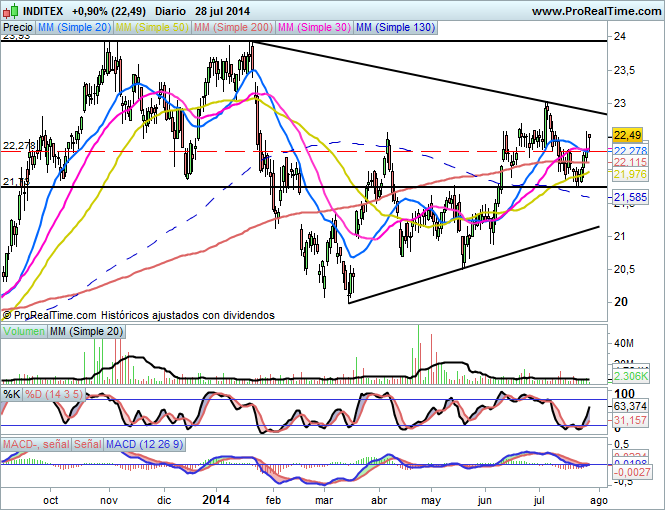This screenshot has height=510, width=665.
Task: Open the ProRealTime.com website link
Action: (x=596, y=11)
